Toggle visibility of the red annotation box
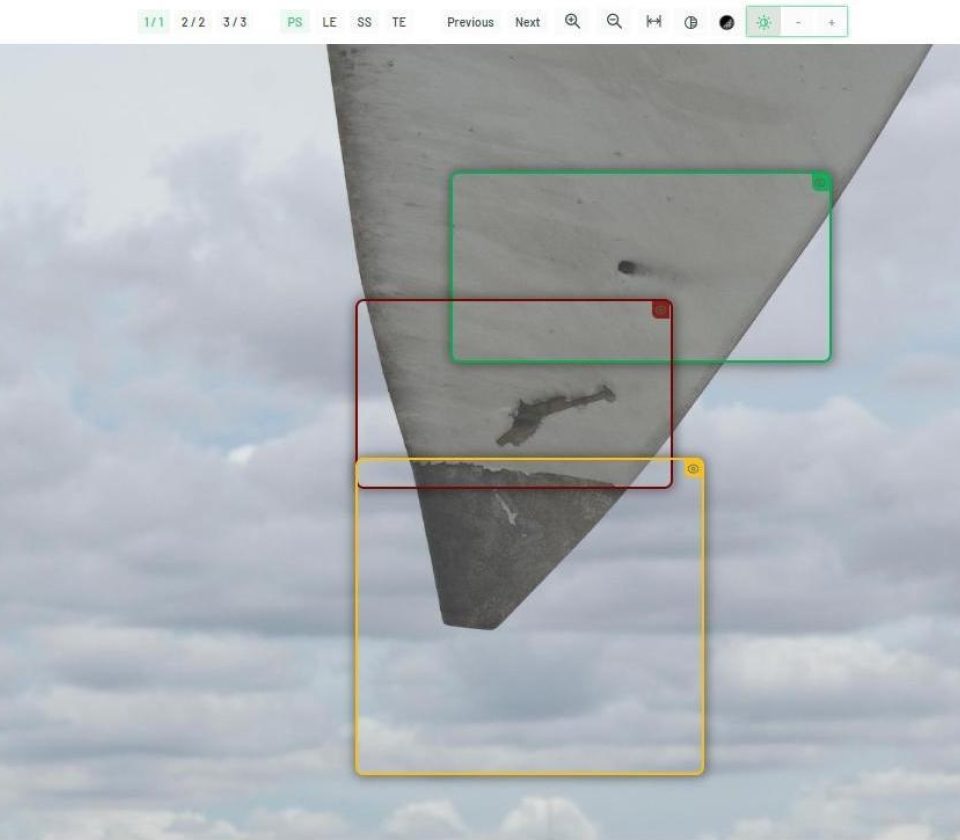The width and height of the screenshot is (960, 840). coord(661,310)
